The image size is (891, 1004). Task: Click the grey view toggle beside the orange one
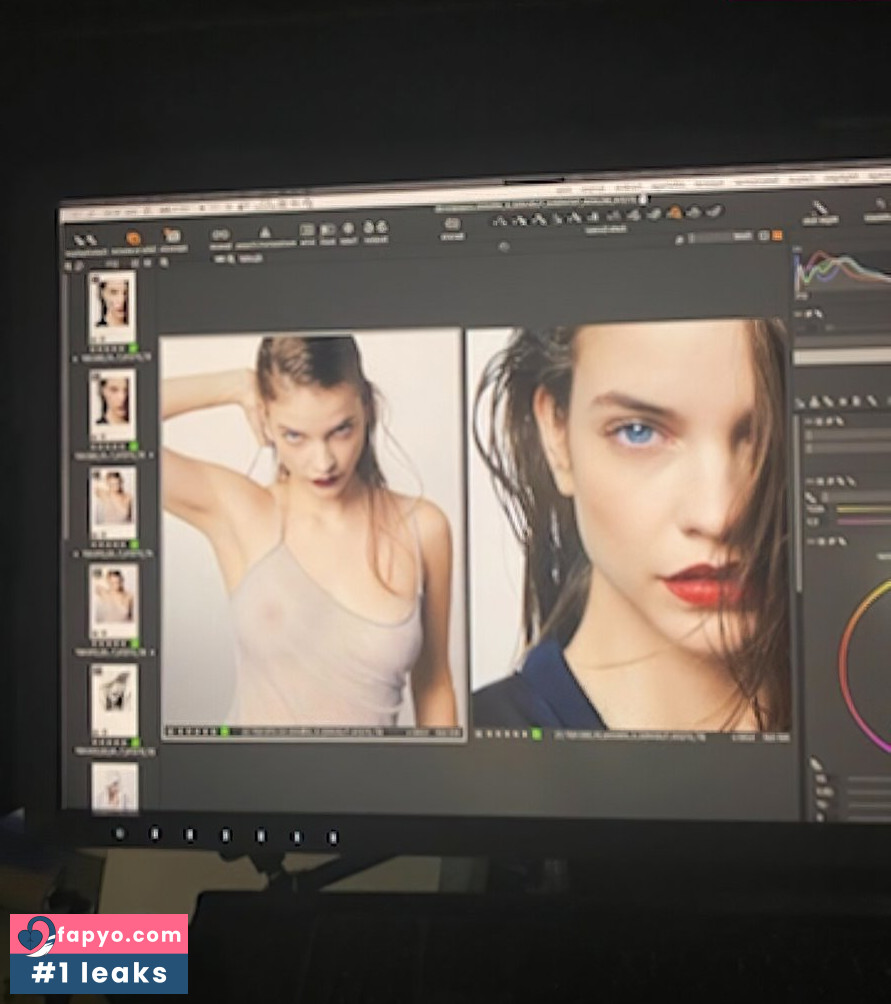764,236
